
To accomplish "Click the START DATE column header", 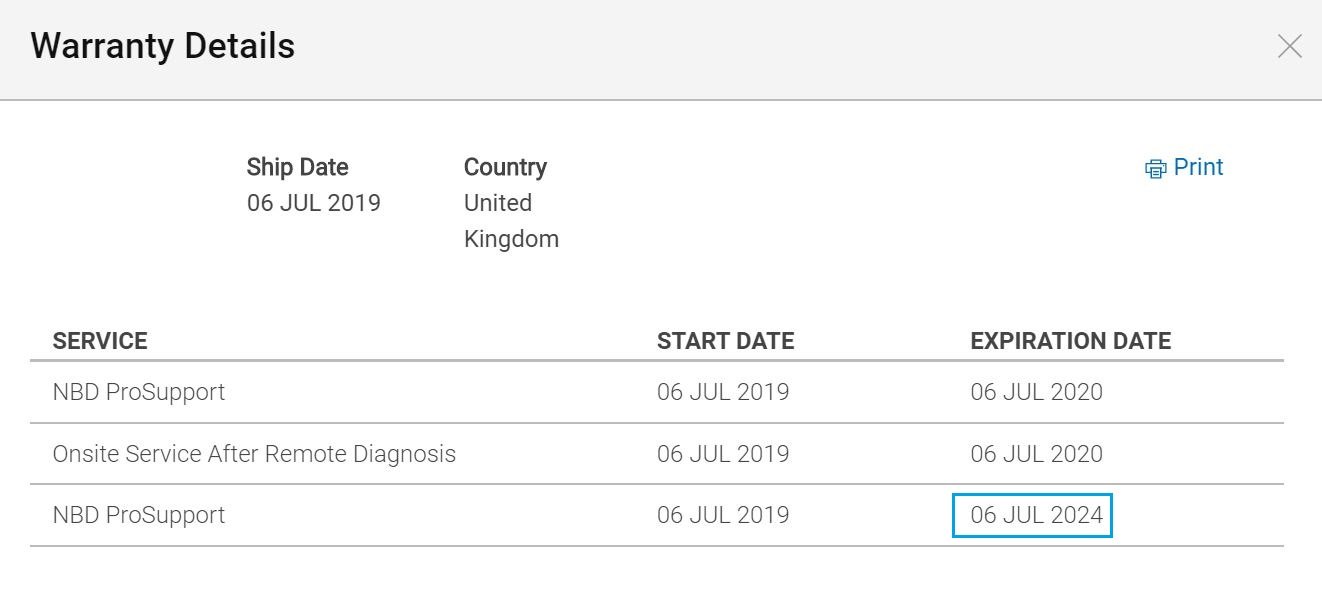I will (x=725, y=341).
